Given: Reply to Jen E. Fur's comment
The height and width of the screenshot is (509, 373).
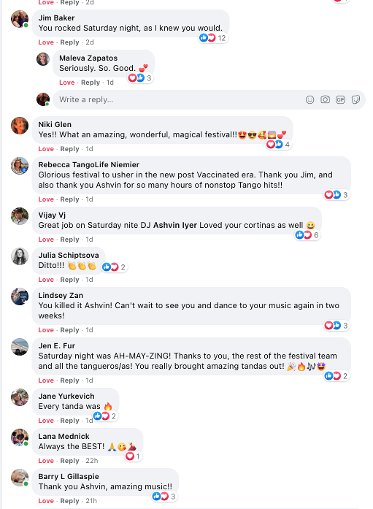Looking at the screenshot, I should click(70, 381).
